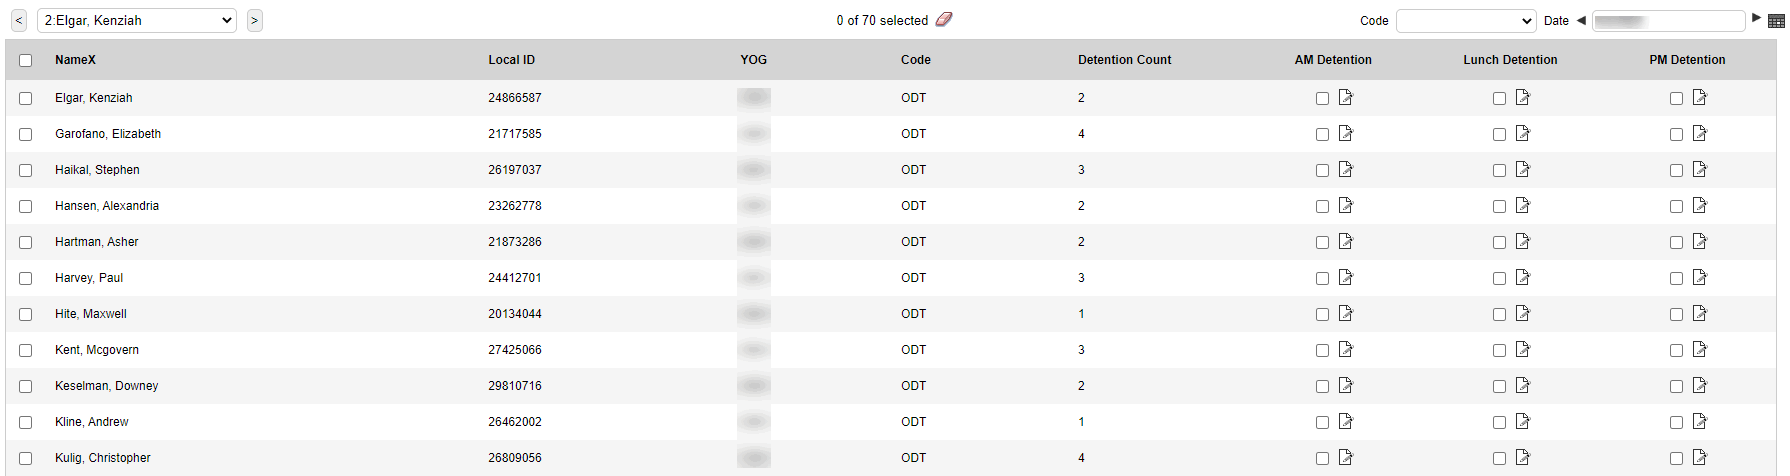Screen dimensions: 1790x476
Task: Open the student page dropdown '2:Elgar, Kenziah'
Action: click(137, 20)
